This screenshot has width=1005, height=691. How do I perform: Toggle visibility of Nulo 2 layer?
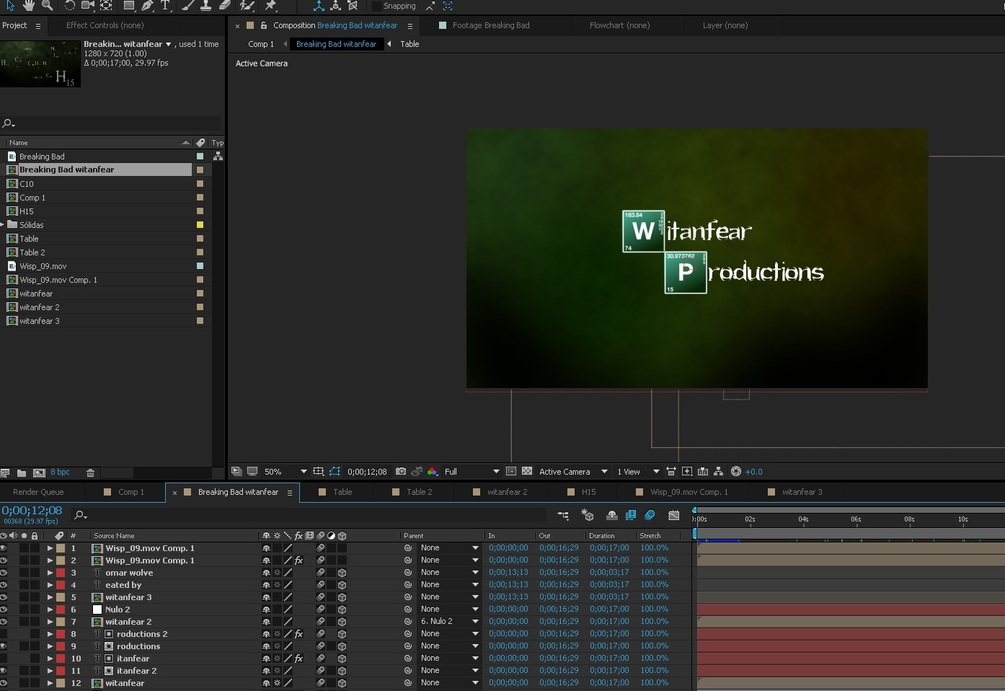coord(4,610)
